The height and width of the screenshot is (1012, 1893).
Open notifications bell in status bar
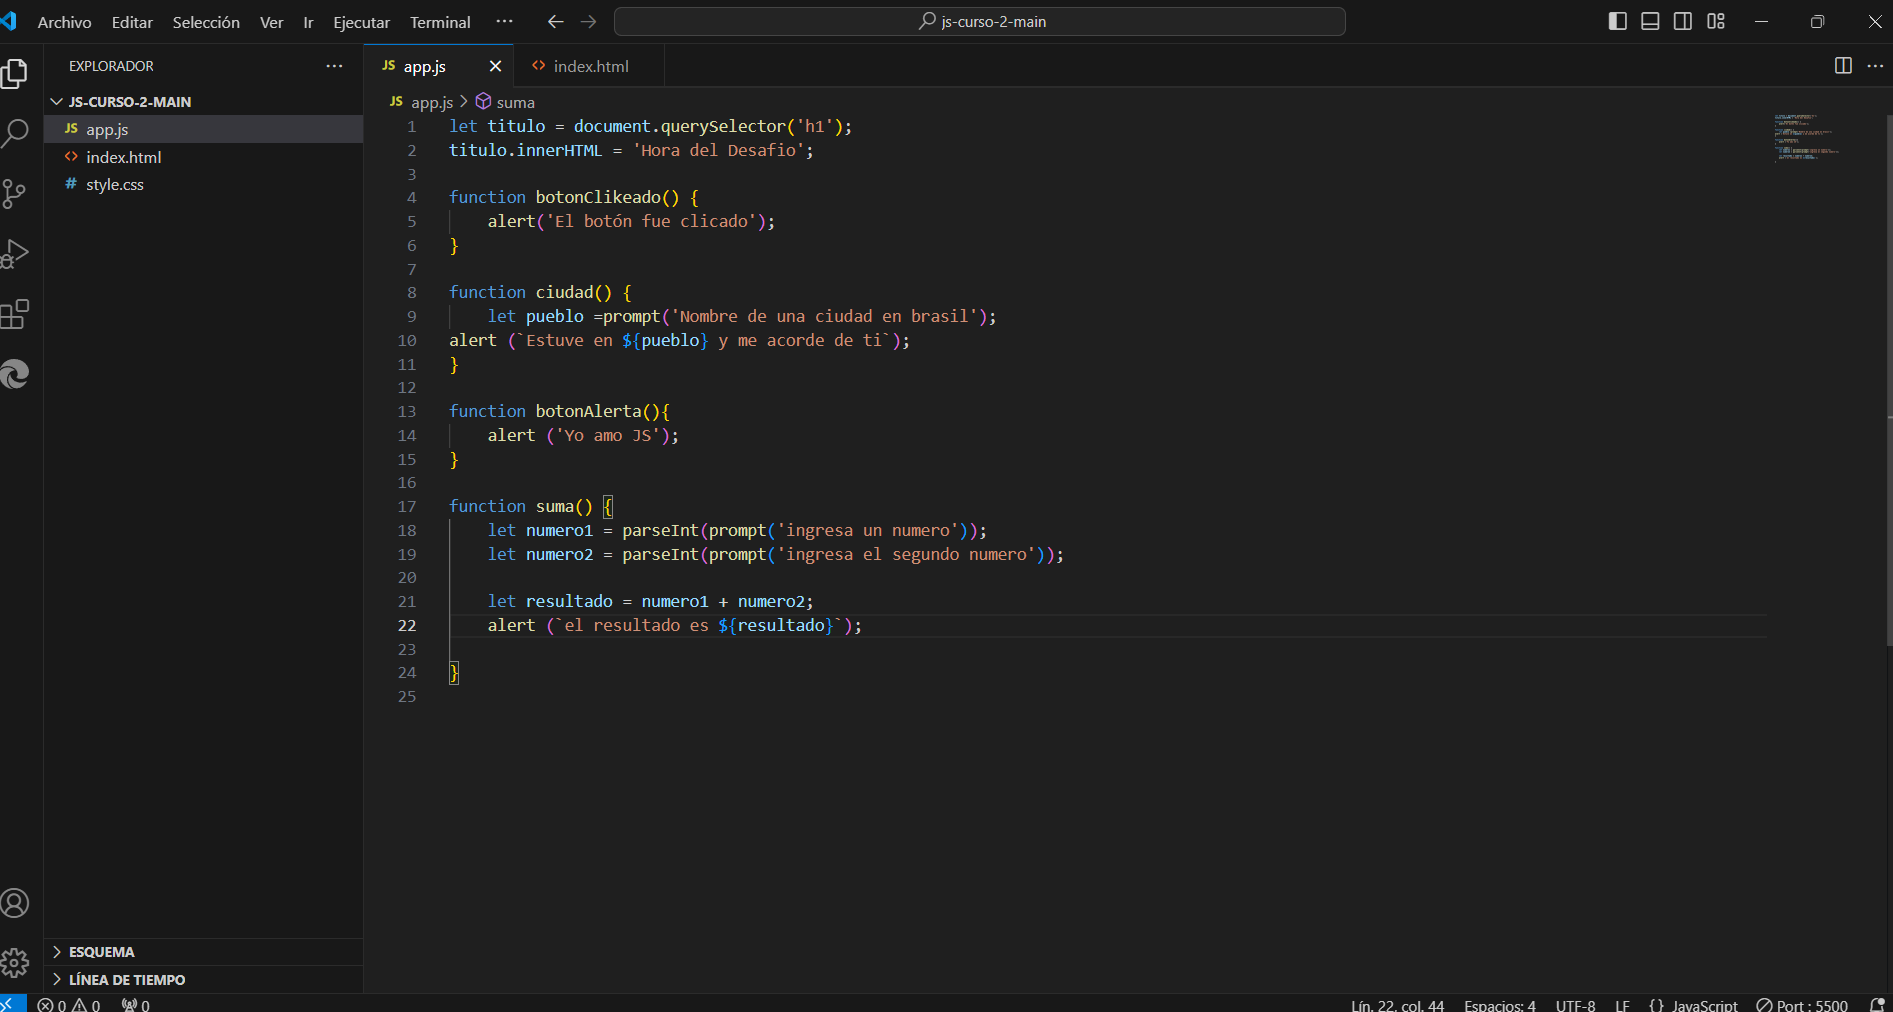(1877, 1005)
